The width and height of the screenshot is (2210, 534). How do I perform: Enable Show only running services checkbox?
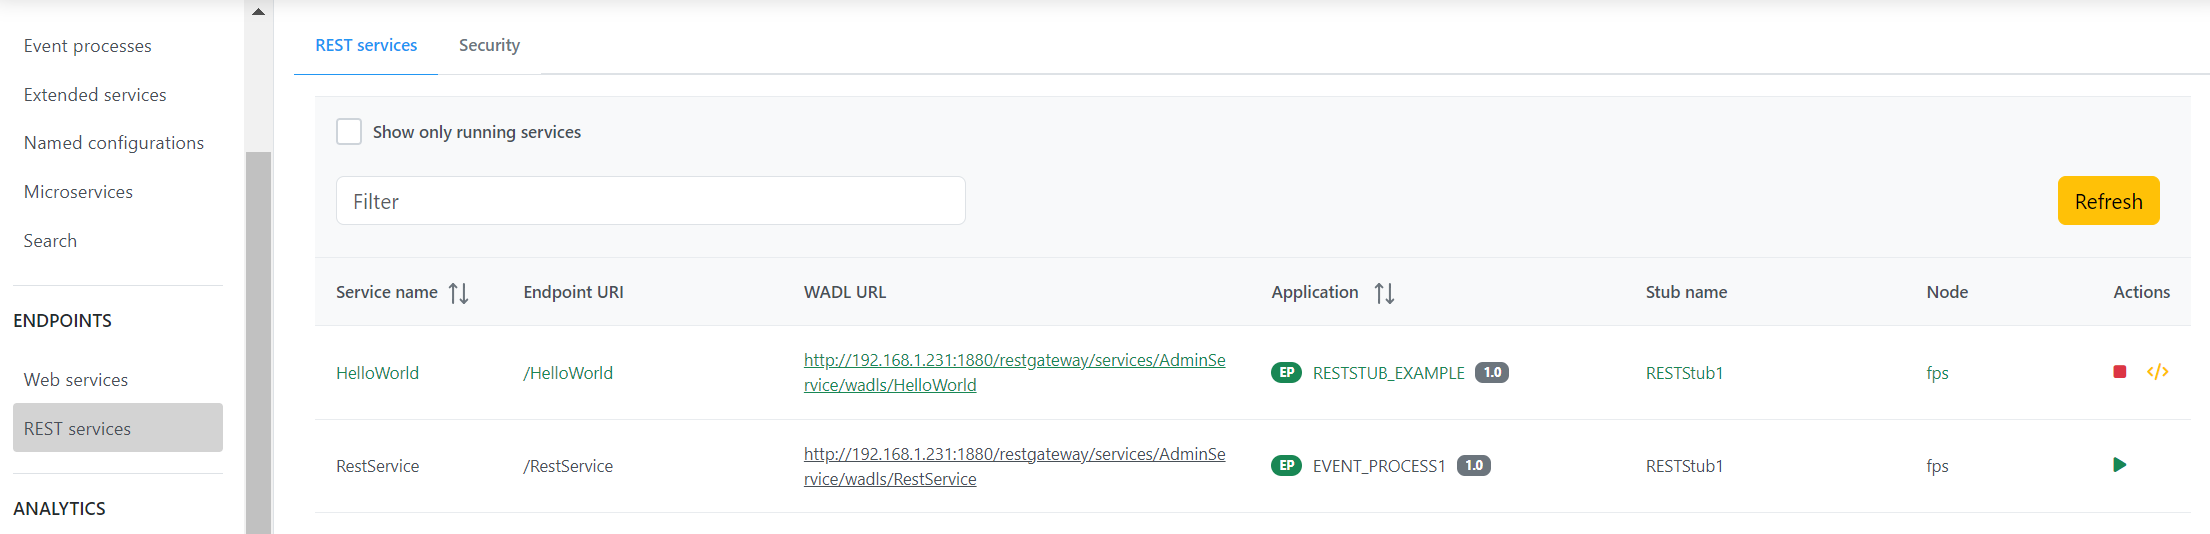pos(349,132)
